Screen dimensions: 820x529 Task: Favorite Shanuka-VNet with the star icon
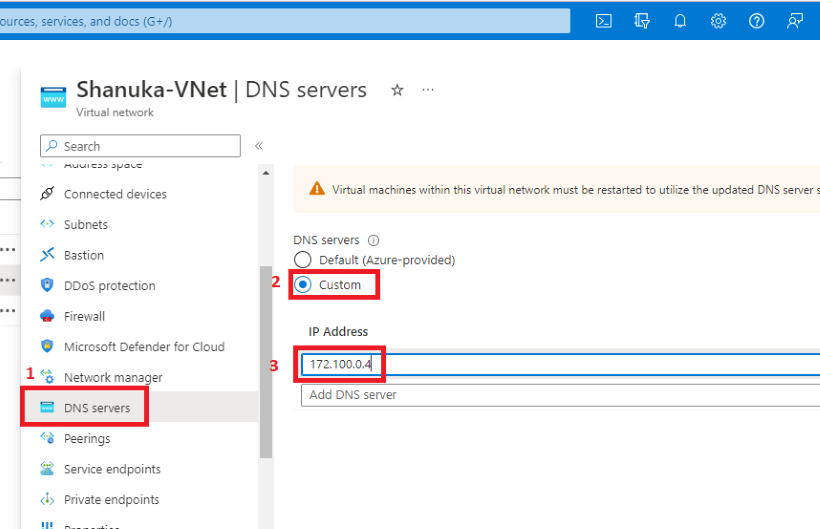tap(397, 90)
